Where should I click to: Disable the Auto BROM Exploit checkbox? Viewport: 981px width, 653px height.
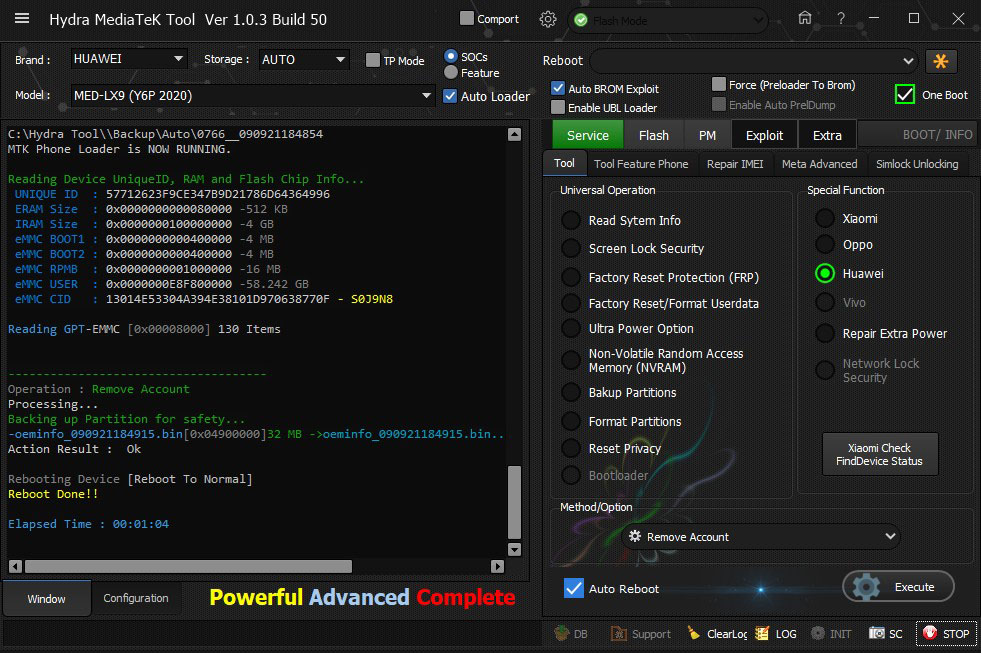558,89
